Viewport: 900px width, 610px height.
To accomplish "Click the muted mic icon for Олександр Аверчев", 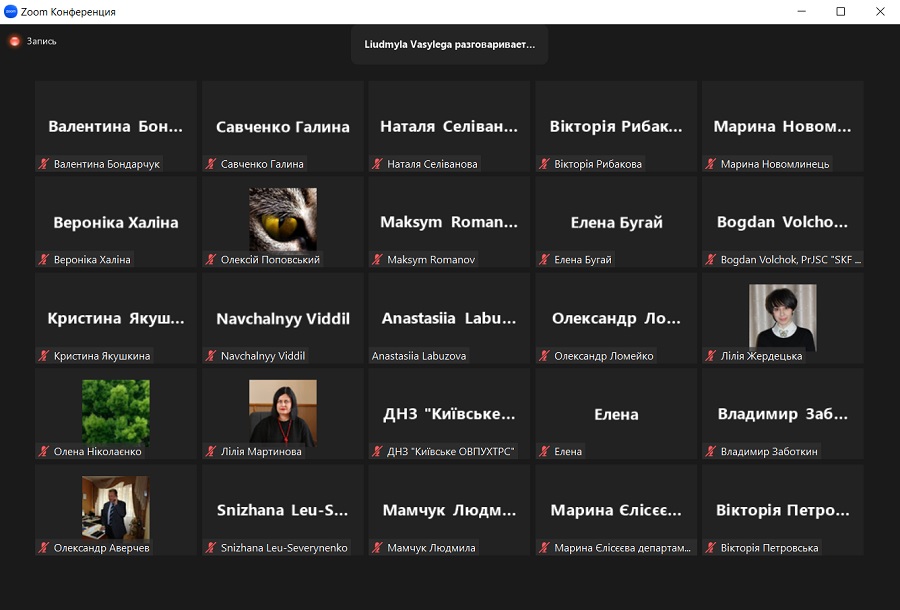I will (x=44, y=548).
